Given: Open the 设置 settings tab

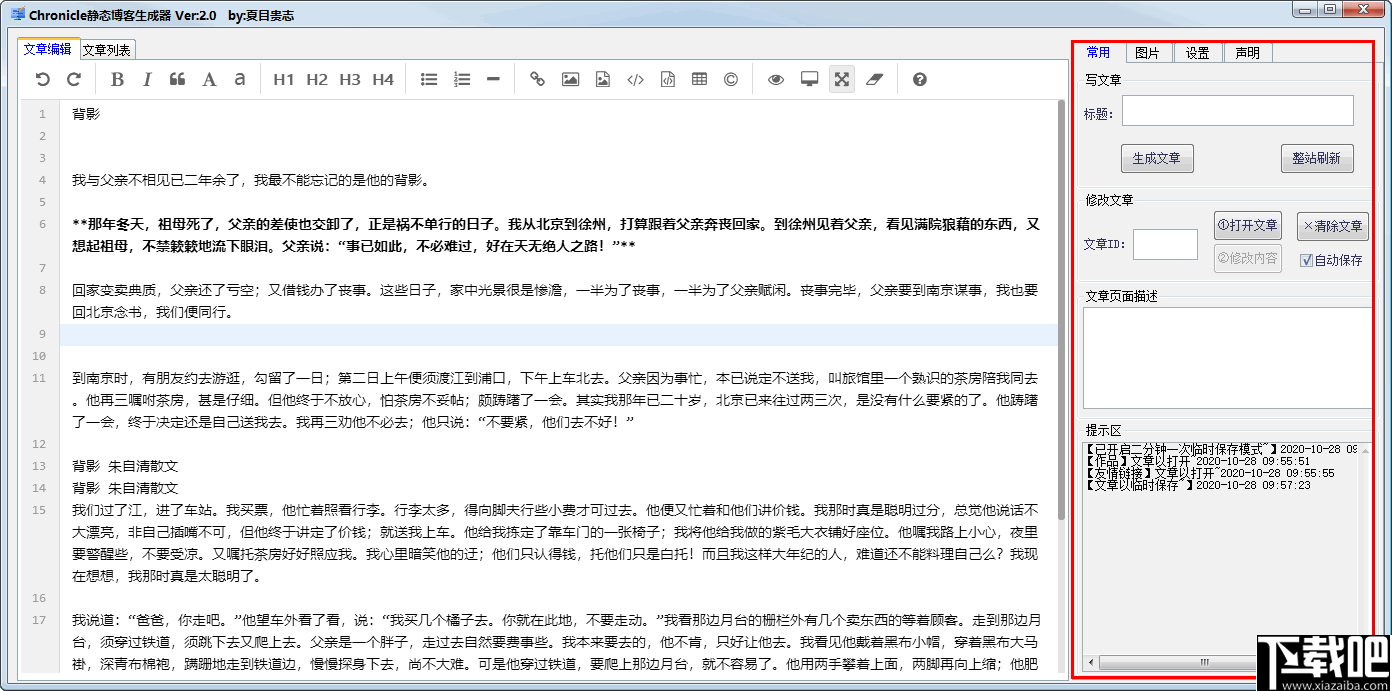Looking at the screenshot, I should [1197, 53].
